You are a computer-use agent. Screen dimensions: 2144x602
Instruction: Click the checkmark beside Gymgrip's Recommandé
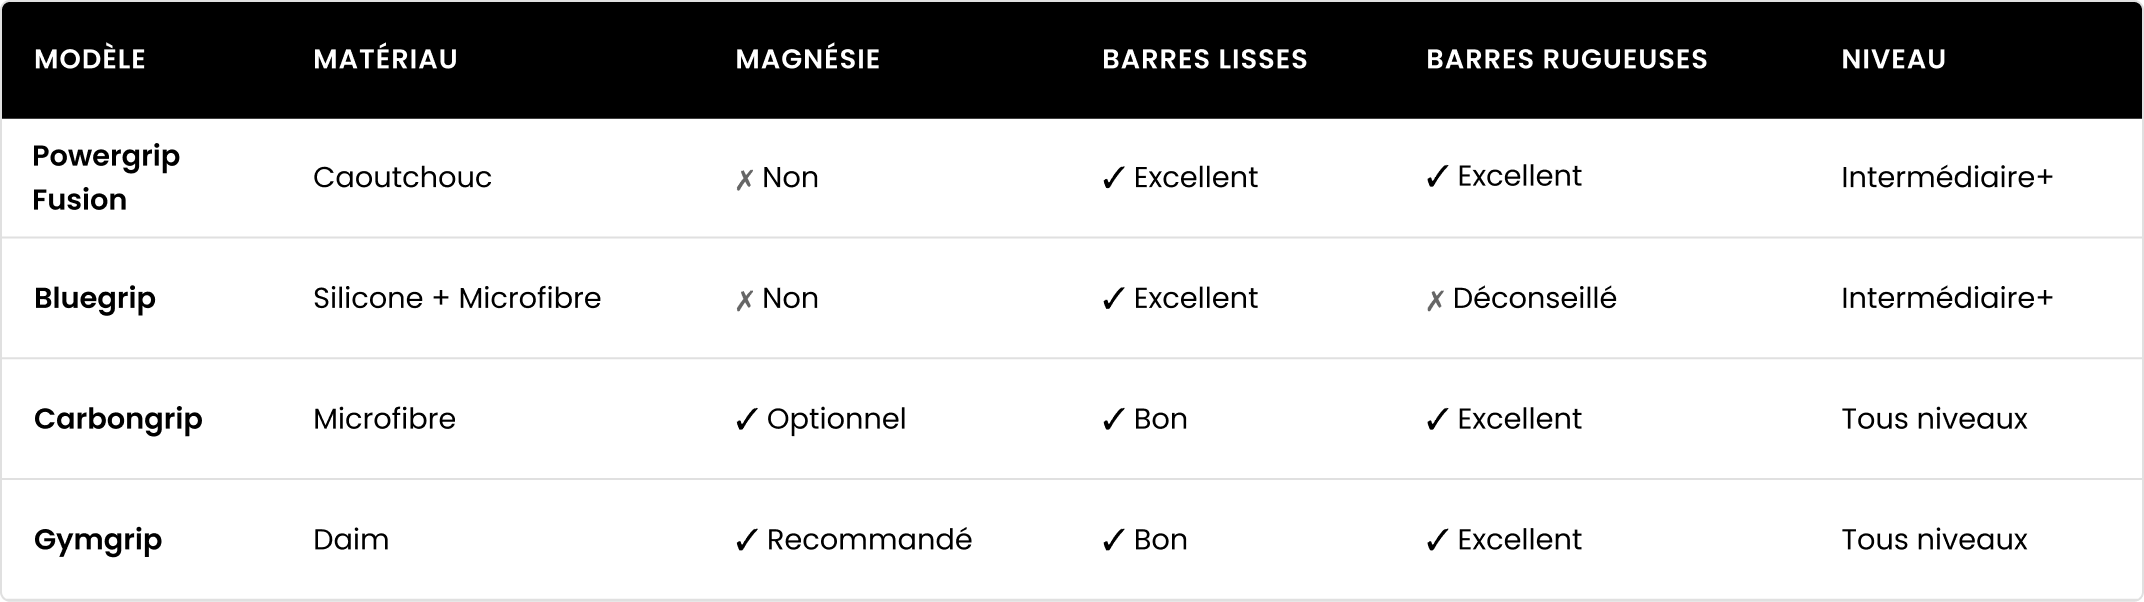(x=746, y=541)
